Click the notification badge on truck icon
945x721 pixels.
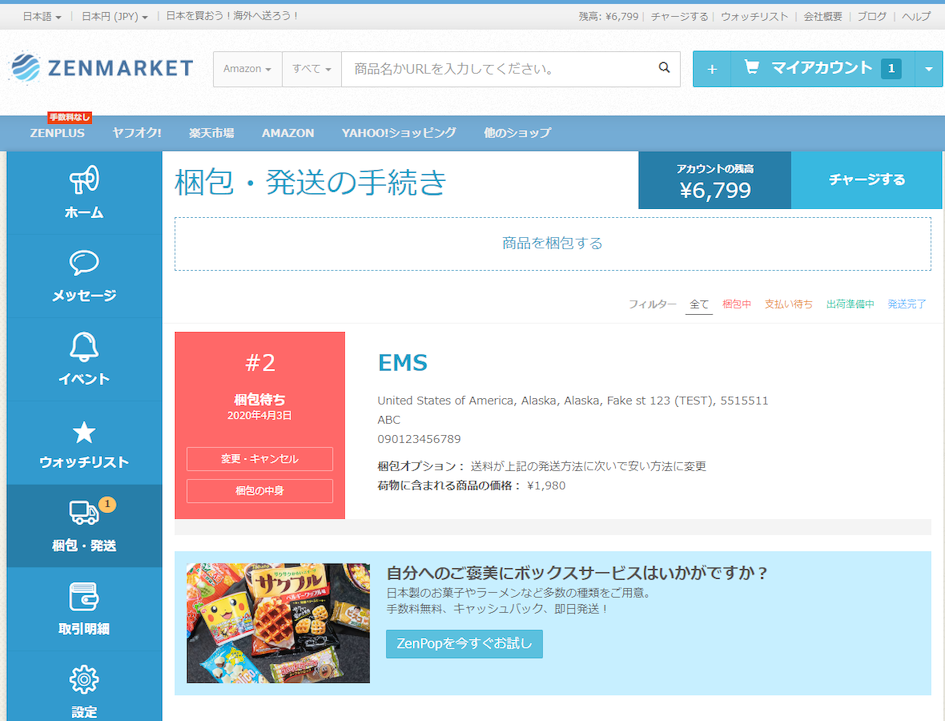coord(107,504)
